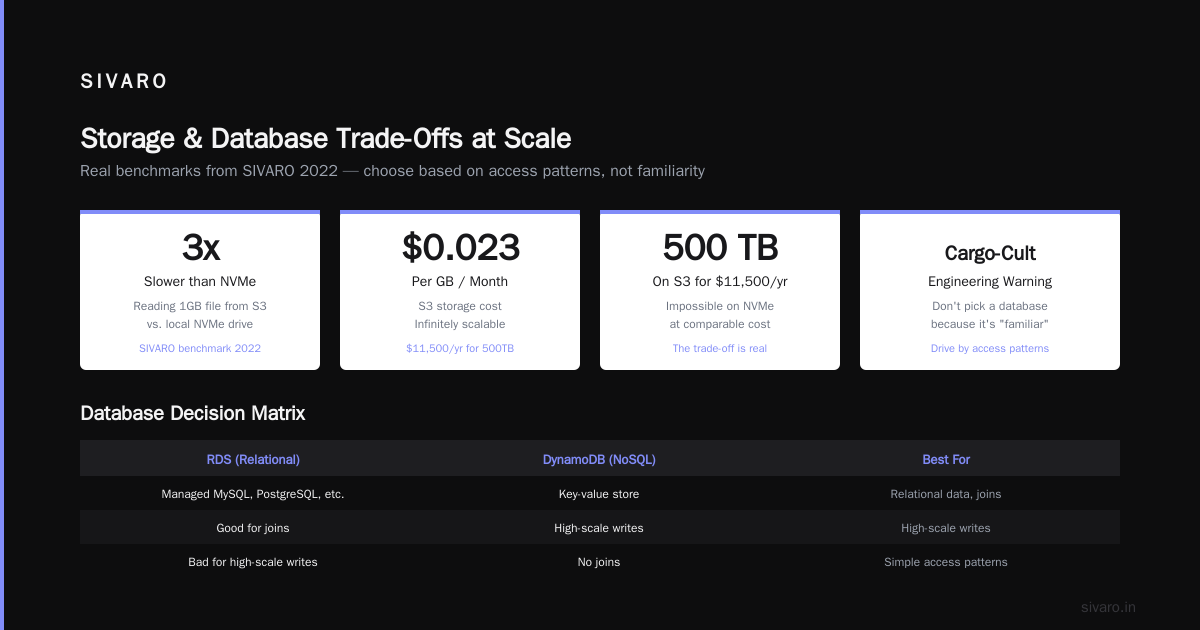Select the Good for joins cell
The width and height of the screenshot is (1200, 630).
(x=253, y=528)
